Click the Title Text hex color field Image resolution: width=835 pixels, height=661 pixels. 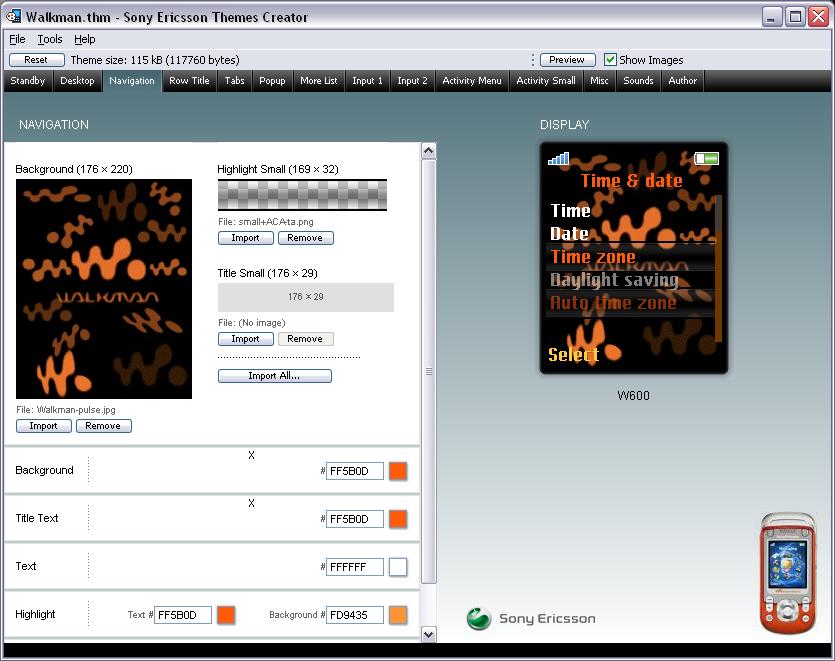(355, 519)
